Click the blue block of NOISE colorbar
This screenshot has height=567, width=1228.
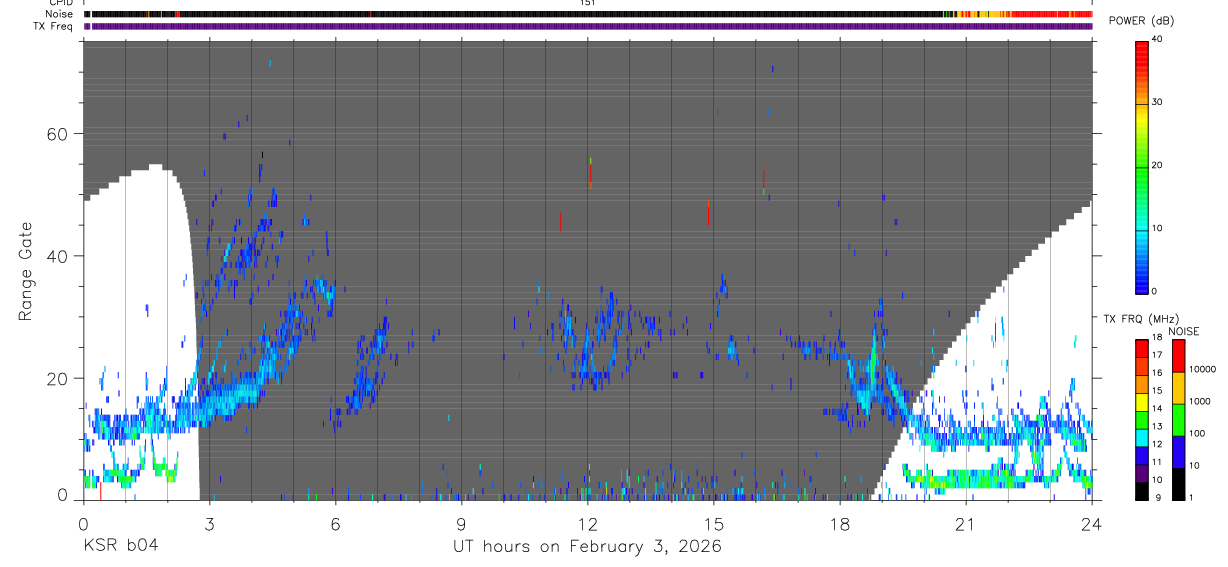pos(1178,452)
